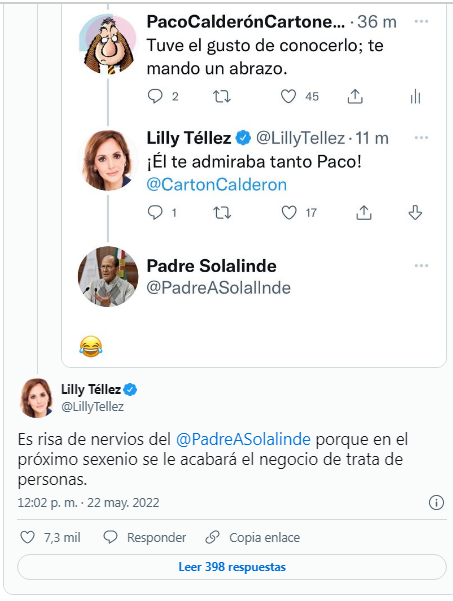Share Lilly Téllez's reply tweet
The image size is (453, 601).
point(364,212)
